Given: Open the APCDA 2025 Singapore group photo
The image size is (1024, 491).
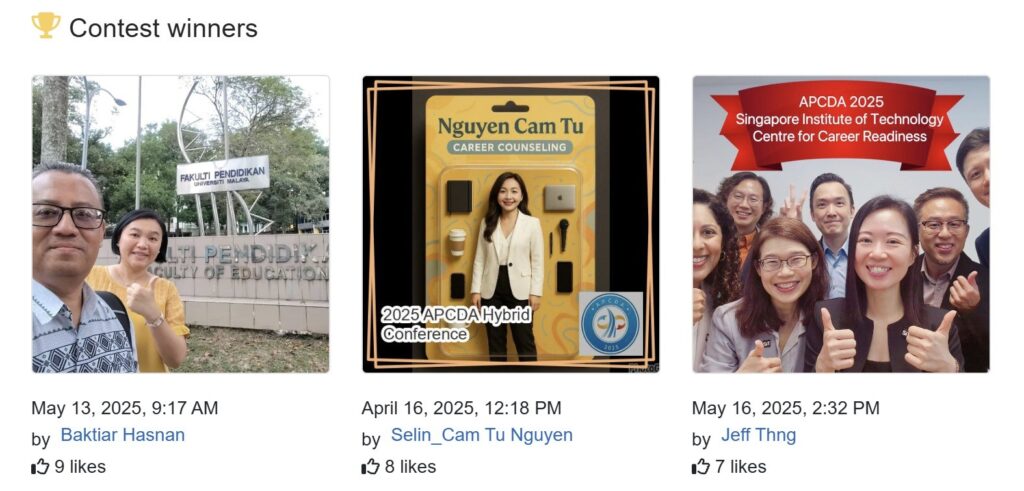Looking at the screenshot, I should coord(841,224).
